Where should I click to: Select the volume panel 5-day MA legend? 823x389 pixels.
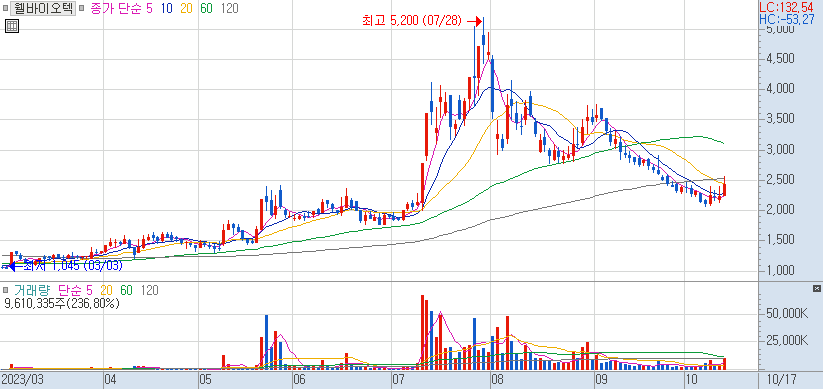tap(89, 290)
